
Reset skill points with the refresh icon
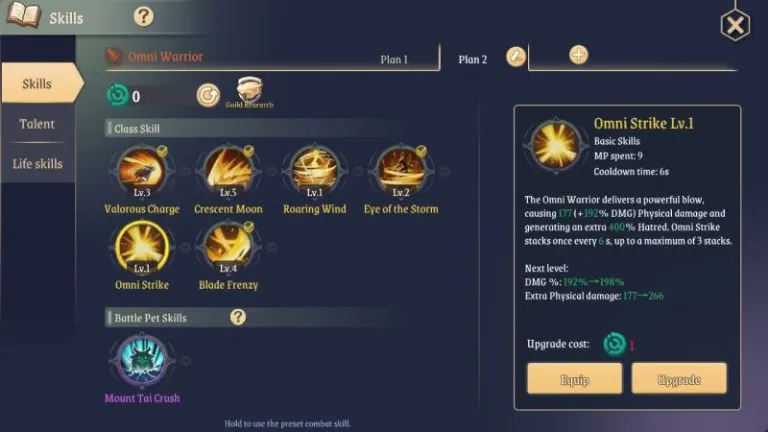tap(208, 95)
